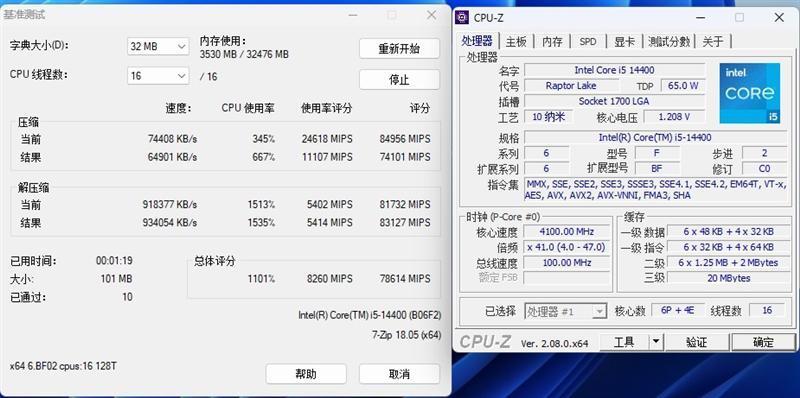Switch to the SPD tab in CPU-Z
The width and height of the screenshot is (800, 398).
[x=588, y=41]
